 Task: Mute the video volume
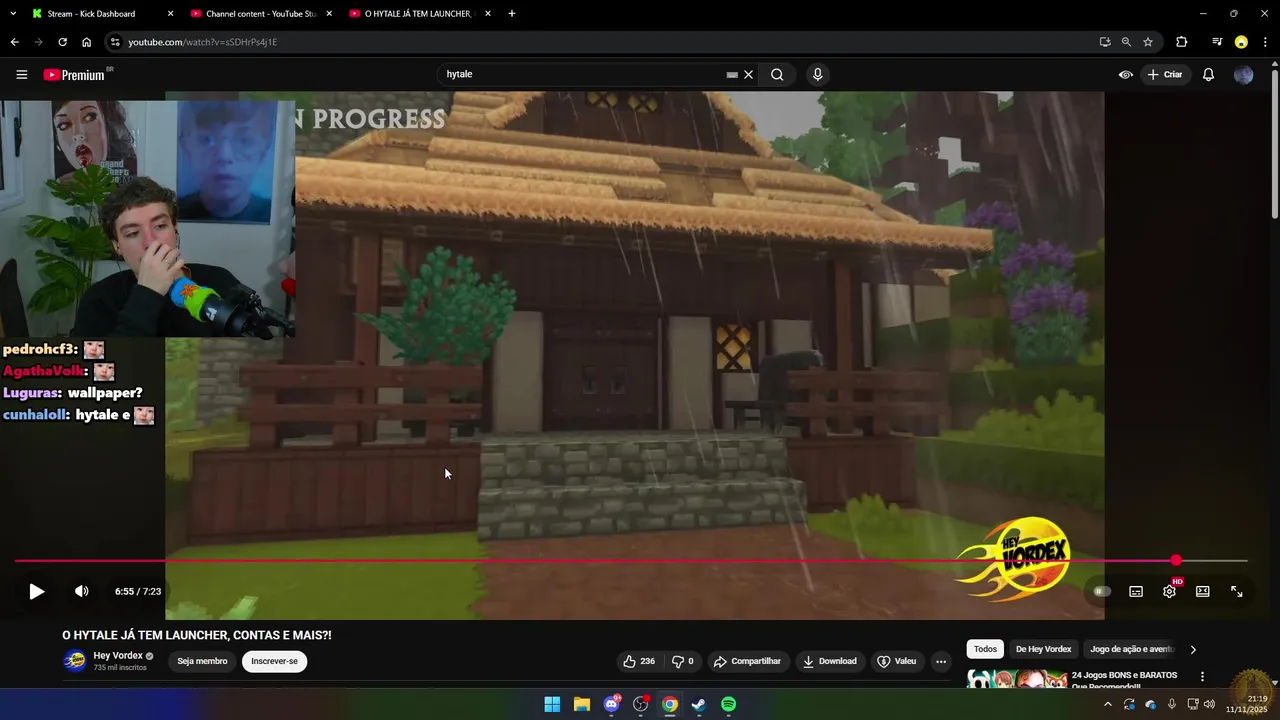82,591
